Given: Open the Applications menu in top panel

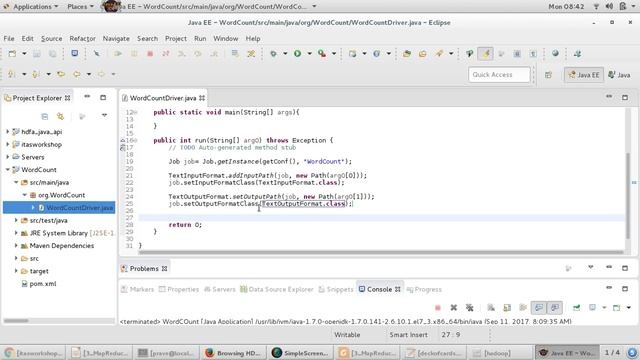Looking at the screenshot, I should [31, 7].
